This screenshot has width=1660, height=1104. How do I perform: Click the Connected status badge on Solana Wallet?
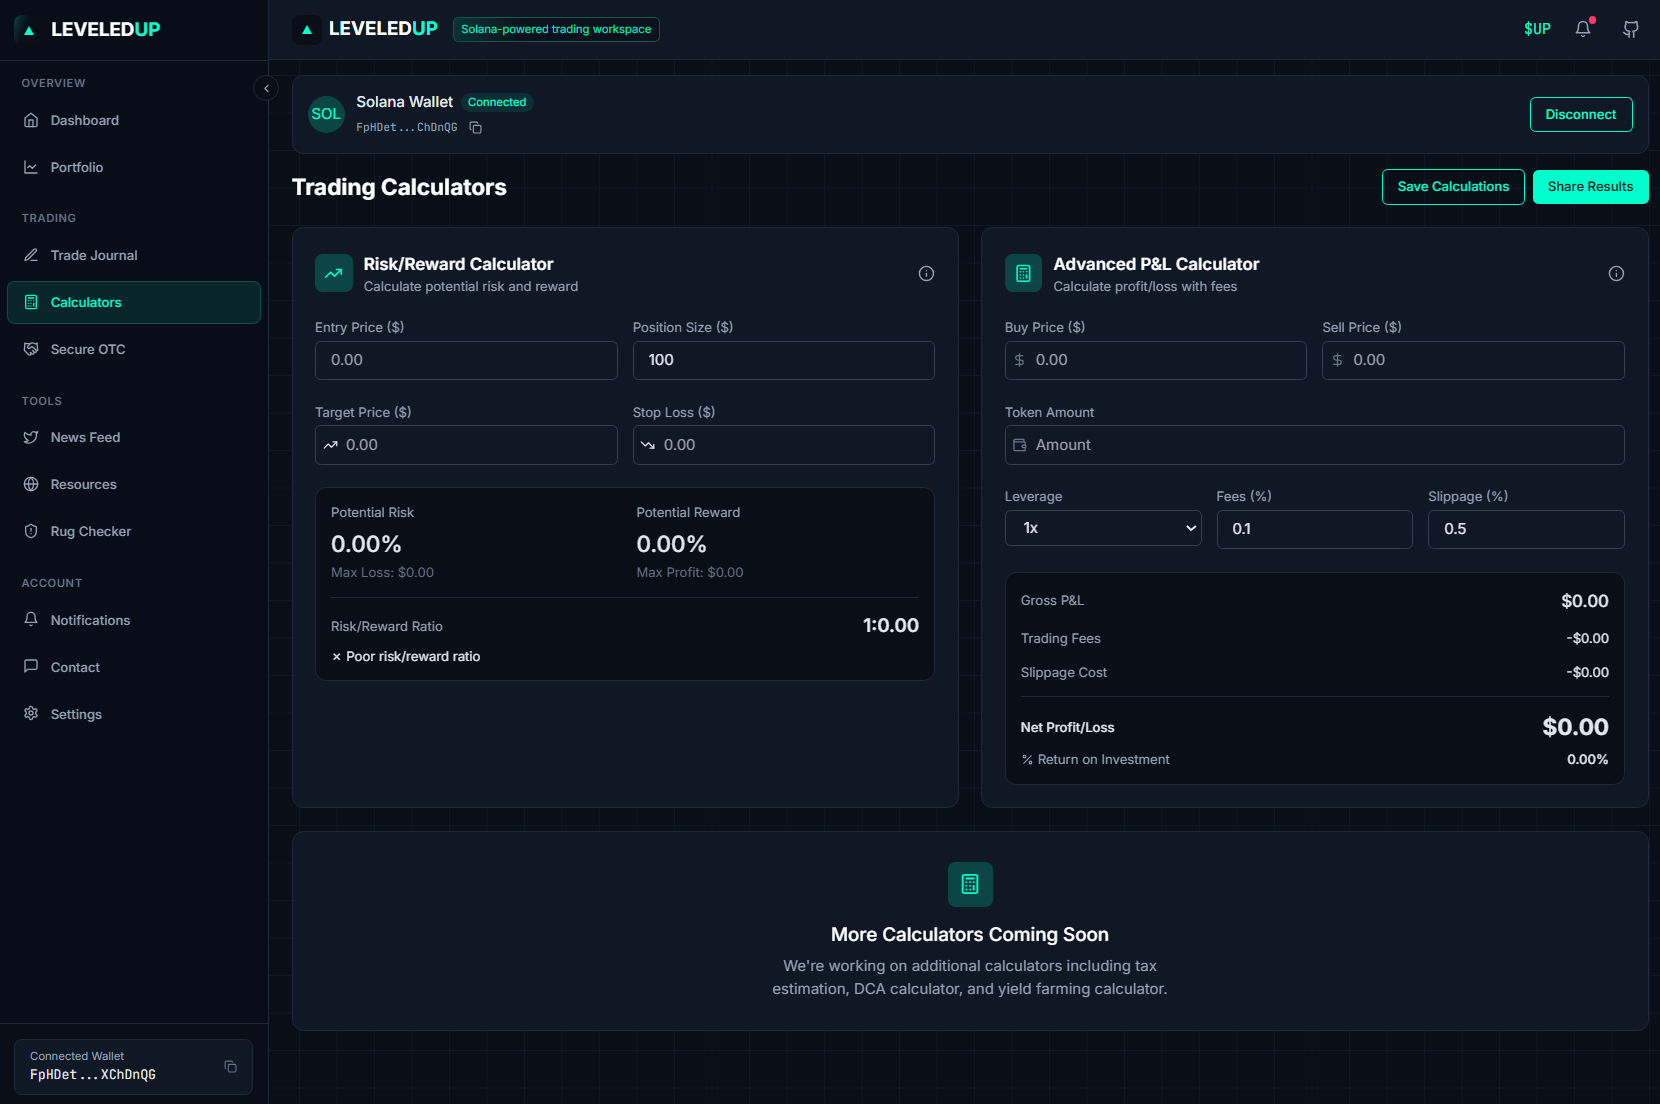[x=497, y=102]
